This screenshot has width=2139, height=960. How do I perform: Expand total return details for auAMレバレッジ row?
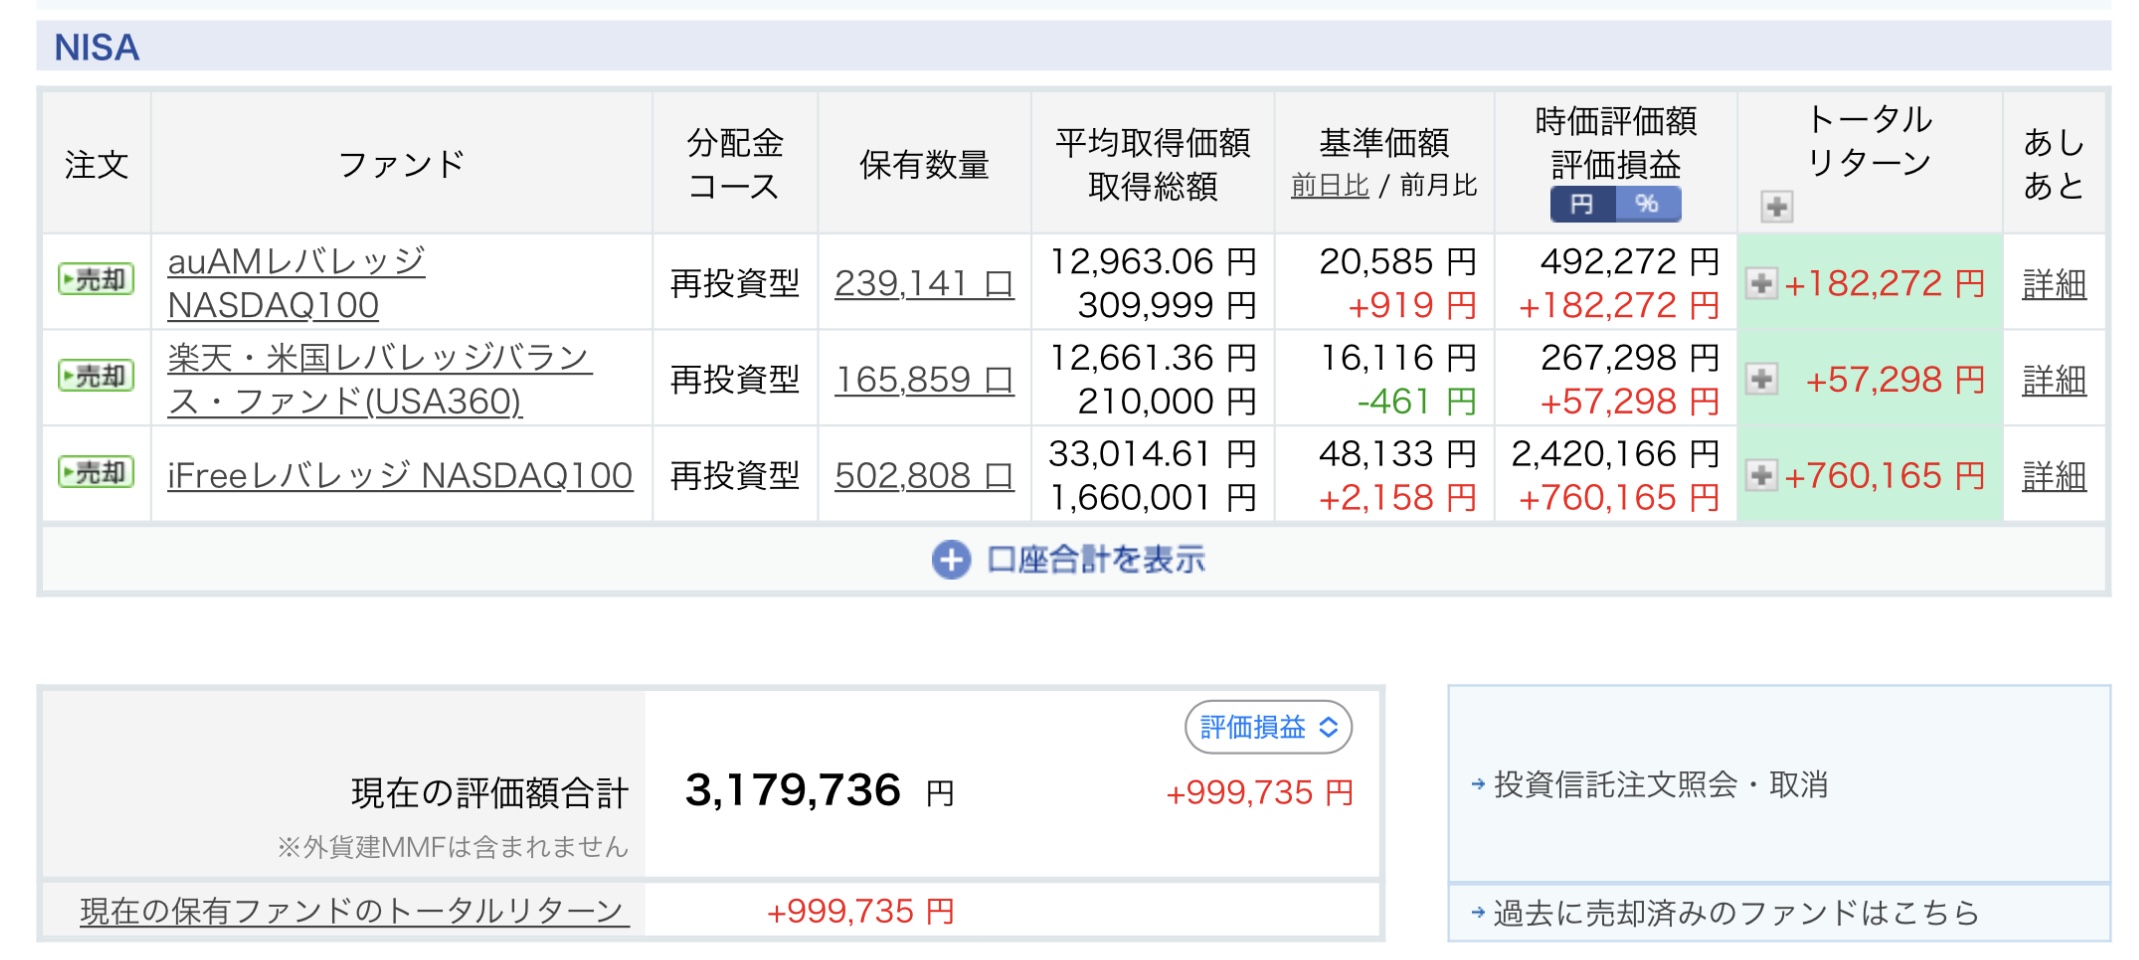click(x=1761, y=283)
